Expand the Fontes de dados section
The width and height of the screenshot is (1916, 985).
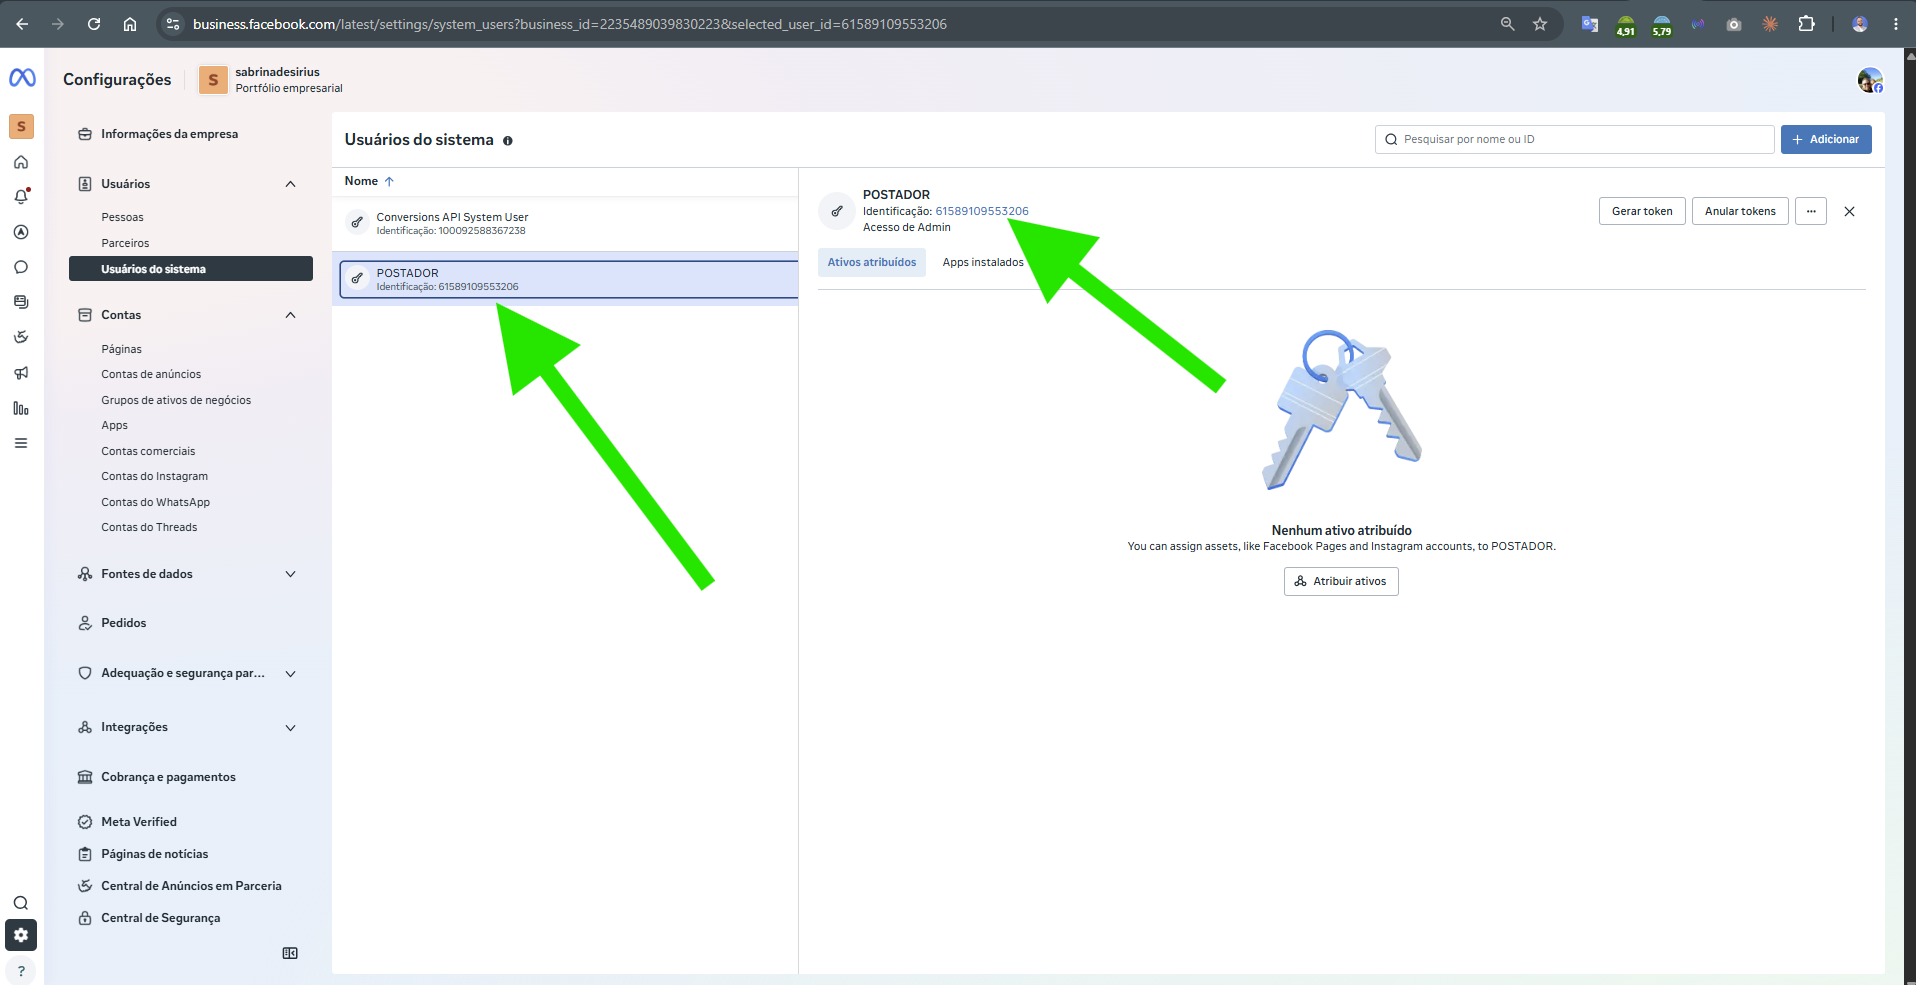290,574
